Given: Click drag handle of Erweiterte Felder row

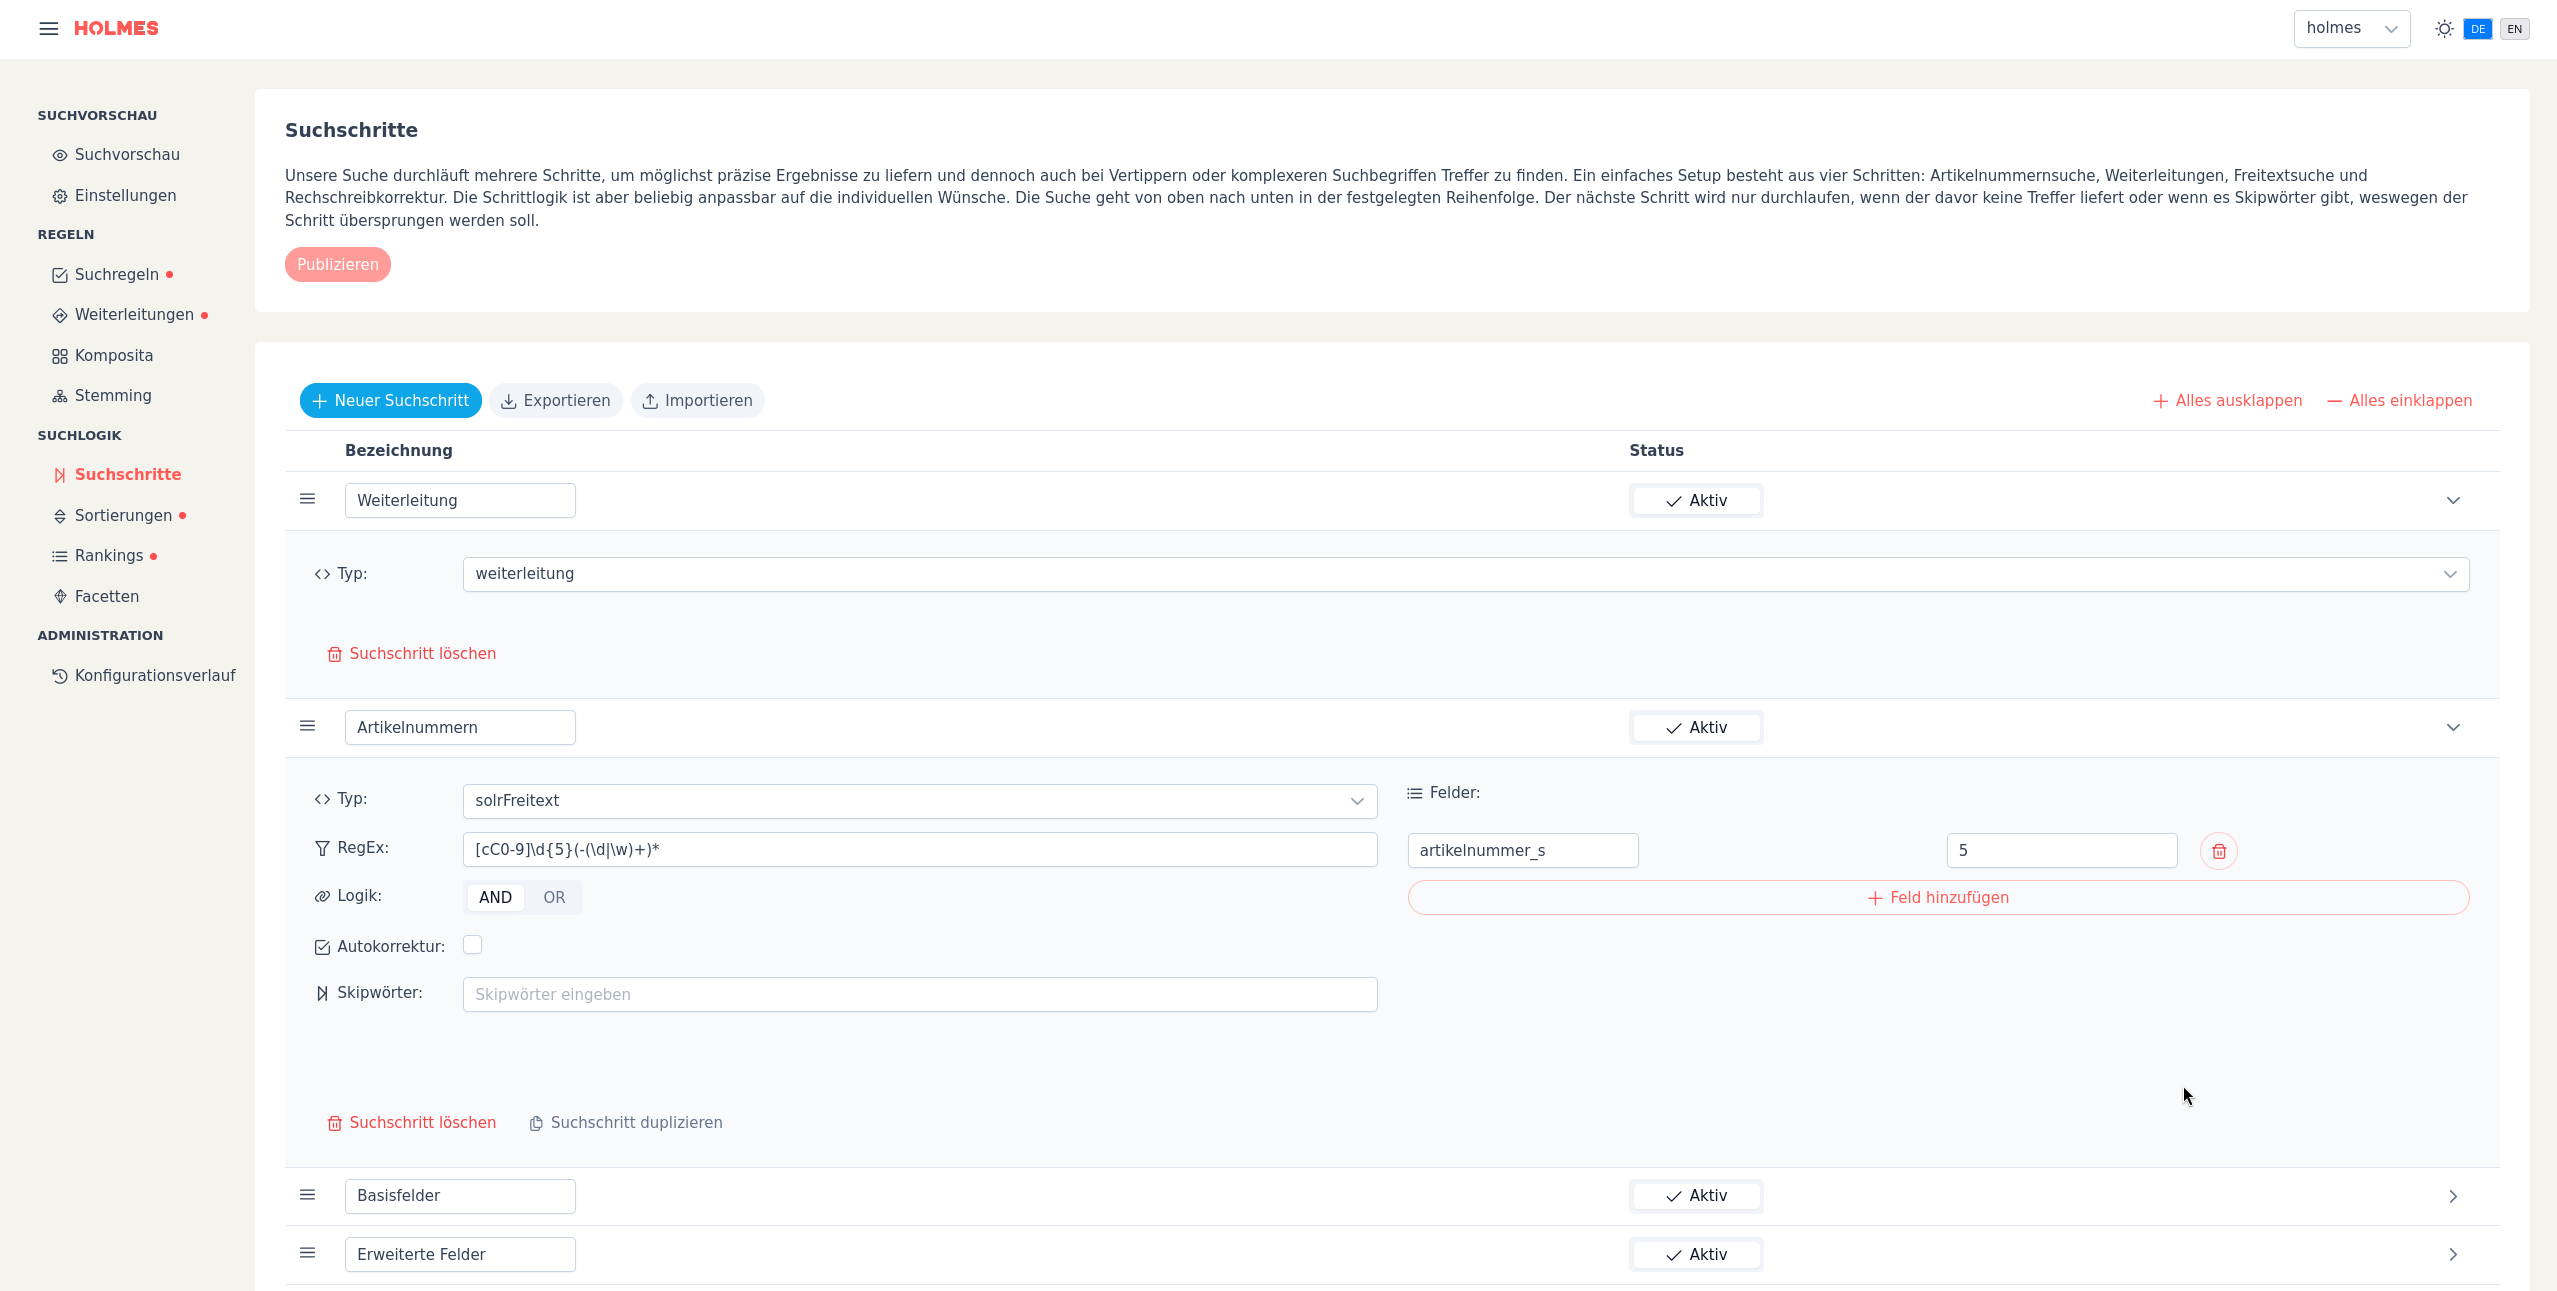Looking at the screenshot, I should (x=308, y=1253).
